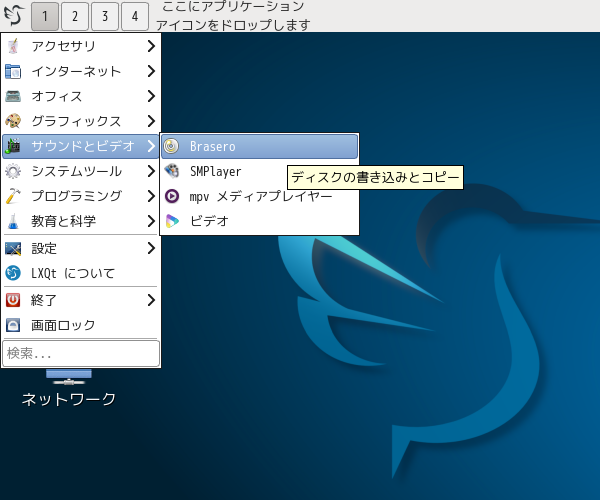Click the 設定 menu label
Viewport: 600px width, 500px height.
[x=44, y=249]
